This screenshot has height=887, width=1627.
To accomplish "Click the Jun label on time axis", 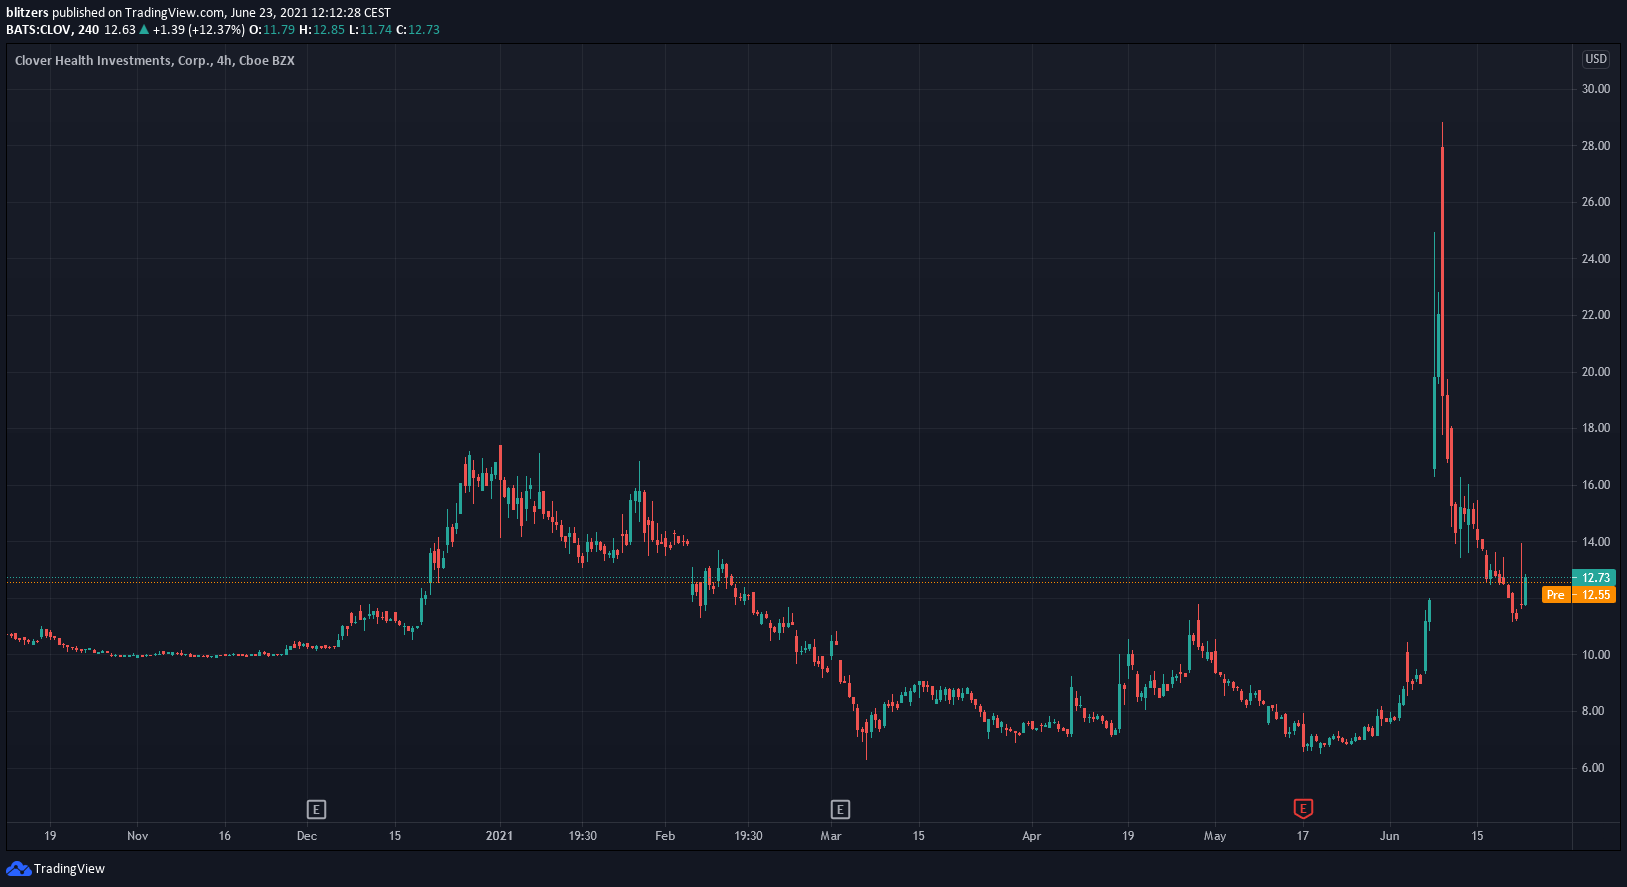I will (x=1389, y=836).
